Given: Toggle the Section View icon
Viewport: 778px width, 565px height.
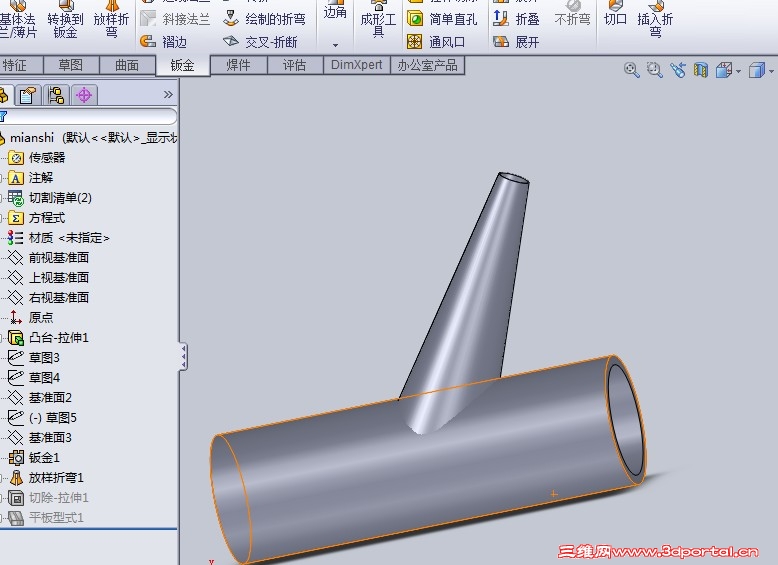Looking at the screenshot, I should click(701, 70).
